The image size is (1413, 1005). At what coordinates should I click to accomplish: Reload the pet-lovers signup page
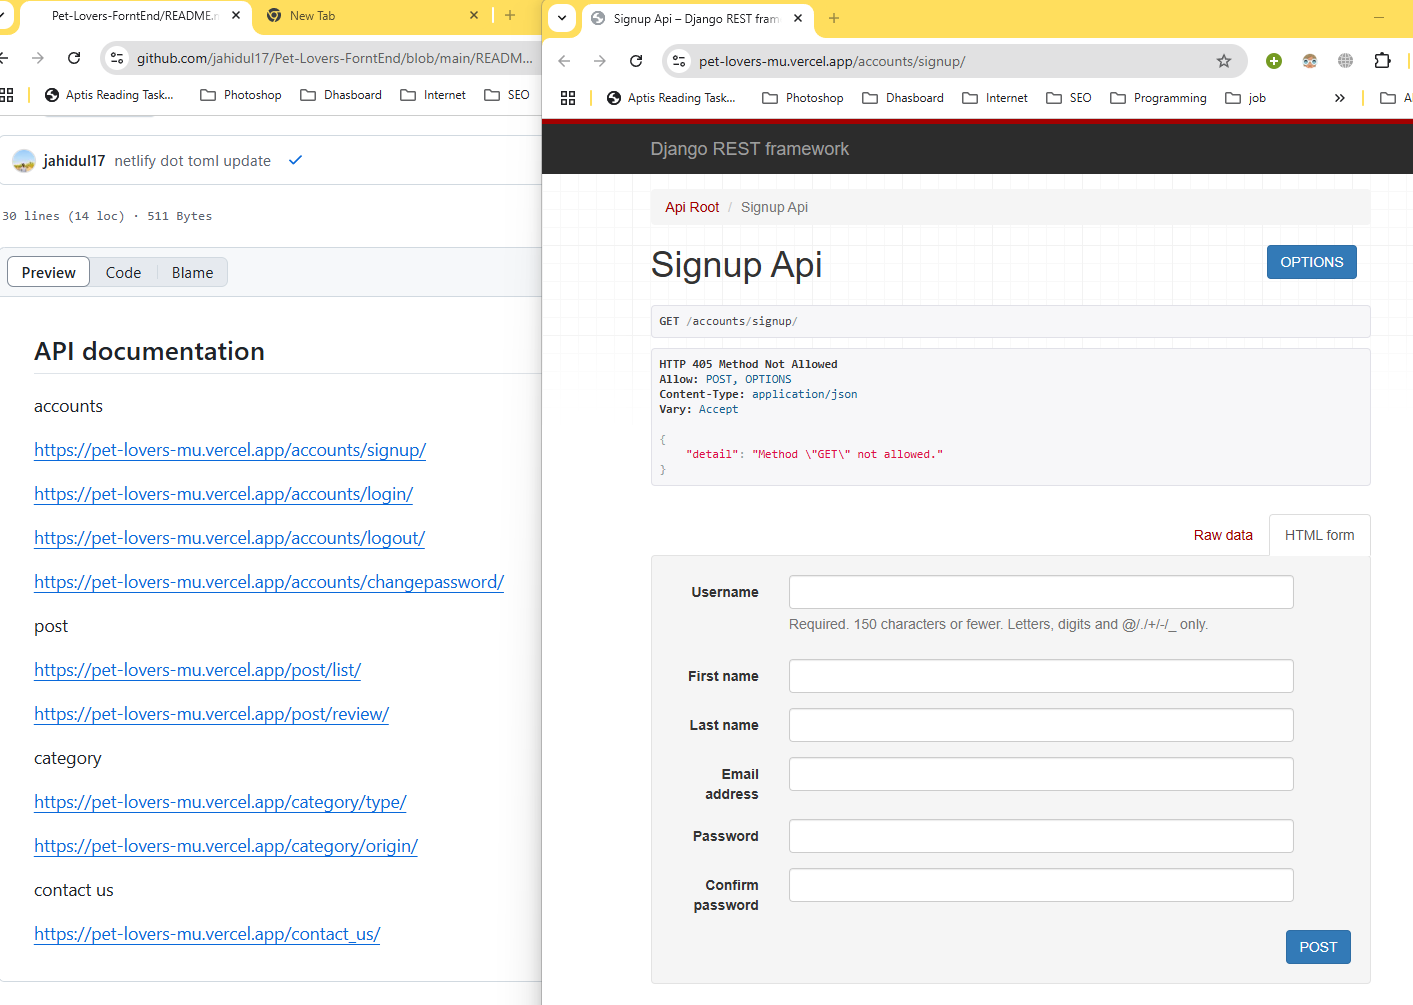(x=636, y=61)
